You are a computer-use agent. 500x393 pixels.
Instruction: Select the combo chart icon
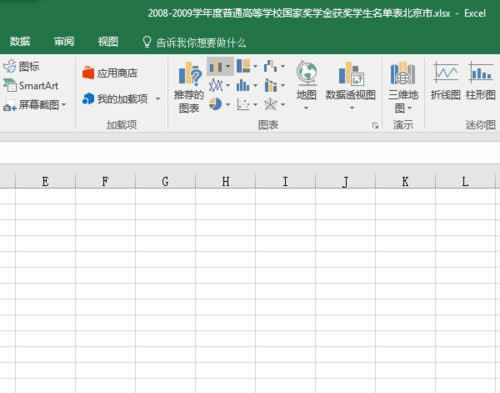[x=270, y=86]
